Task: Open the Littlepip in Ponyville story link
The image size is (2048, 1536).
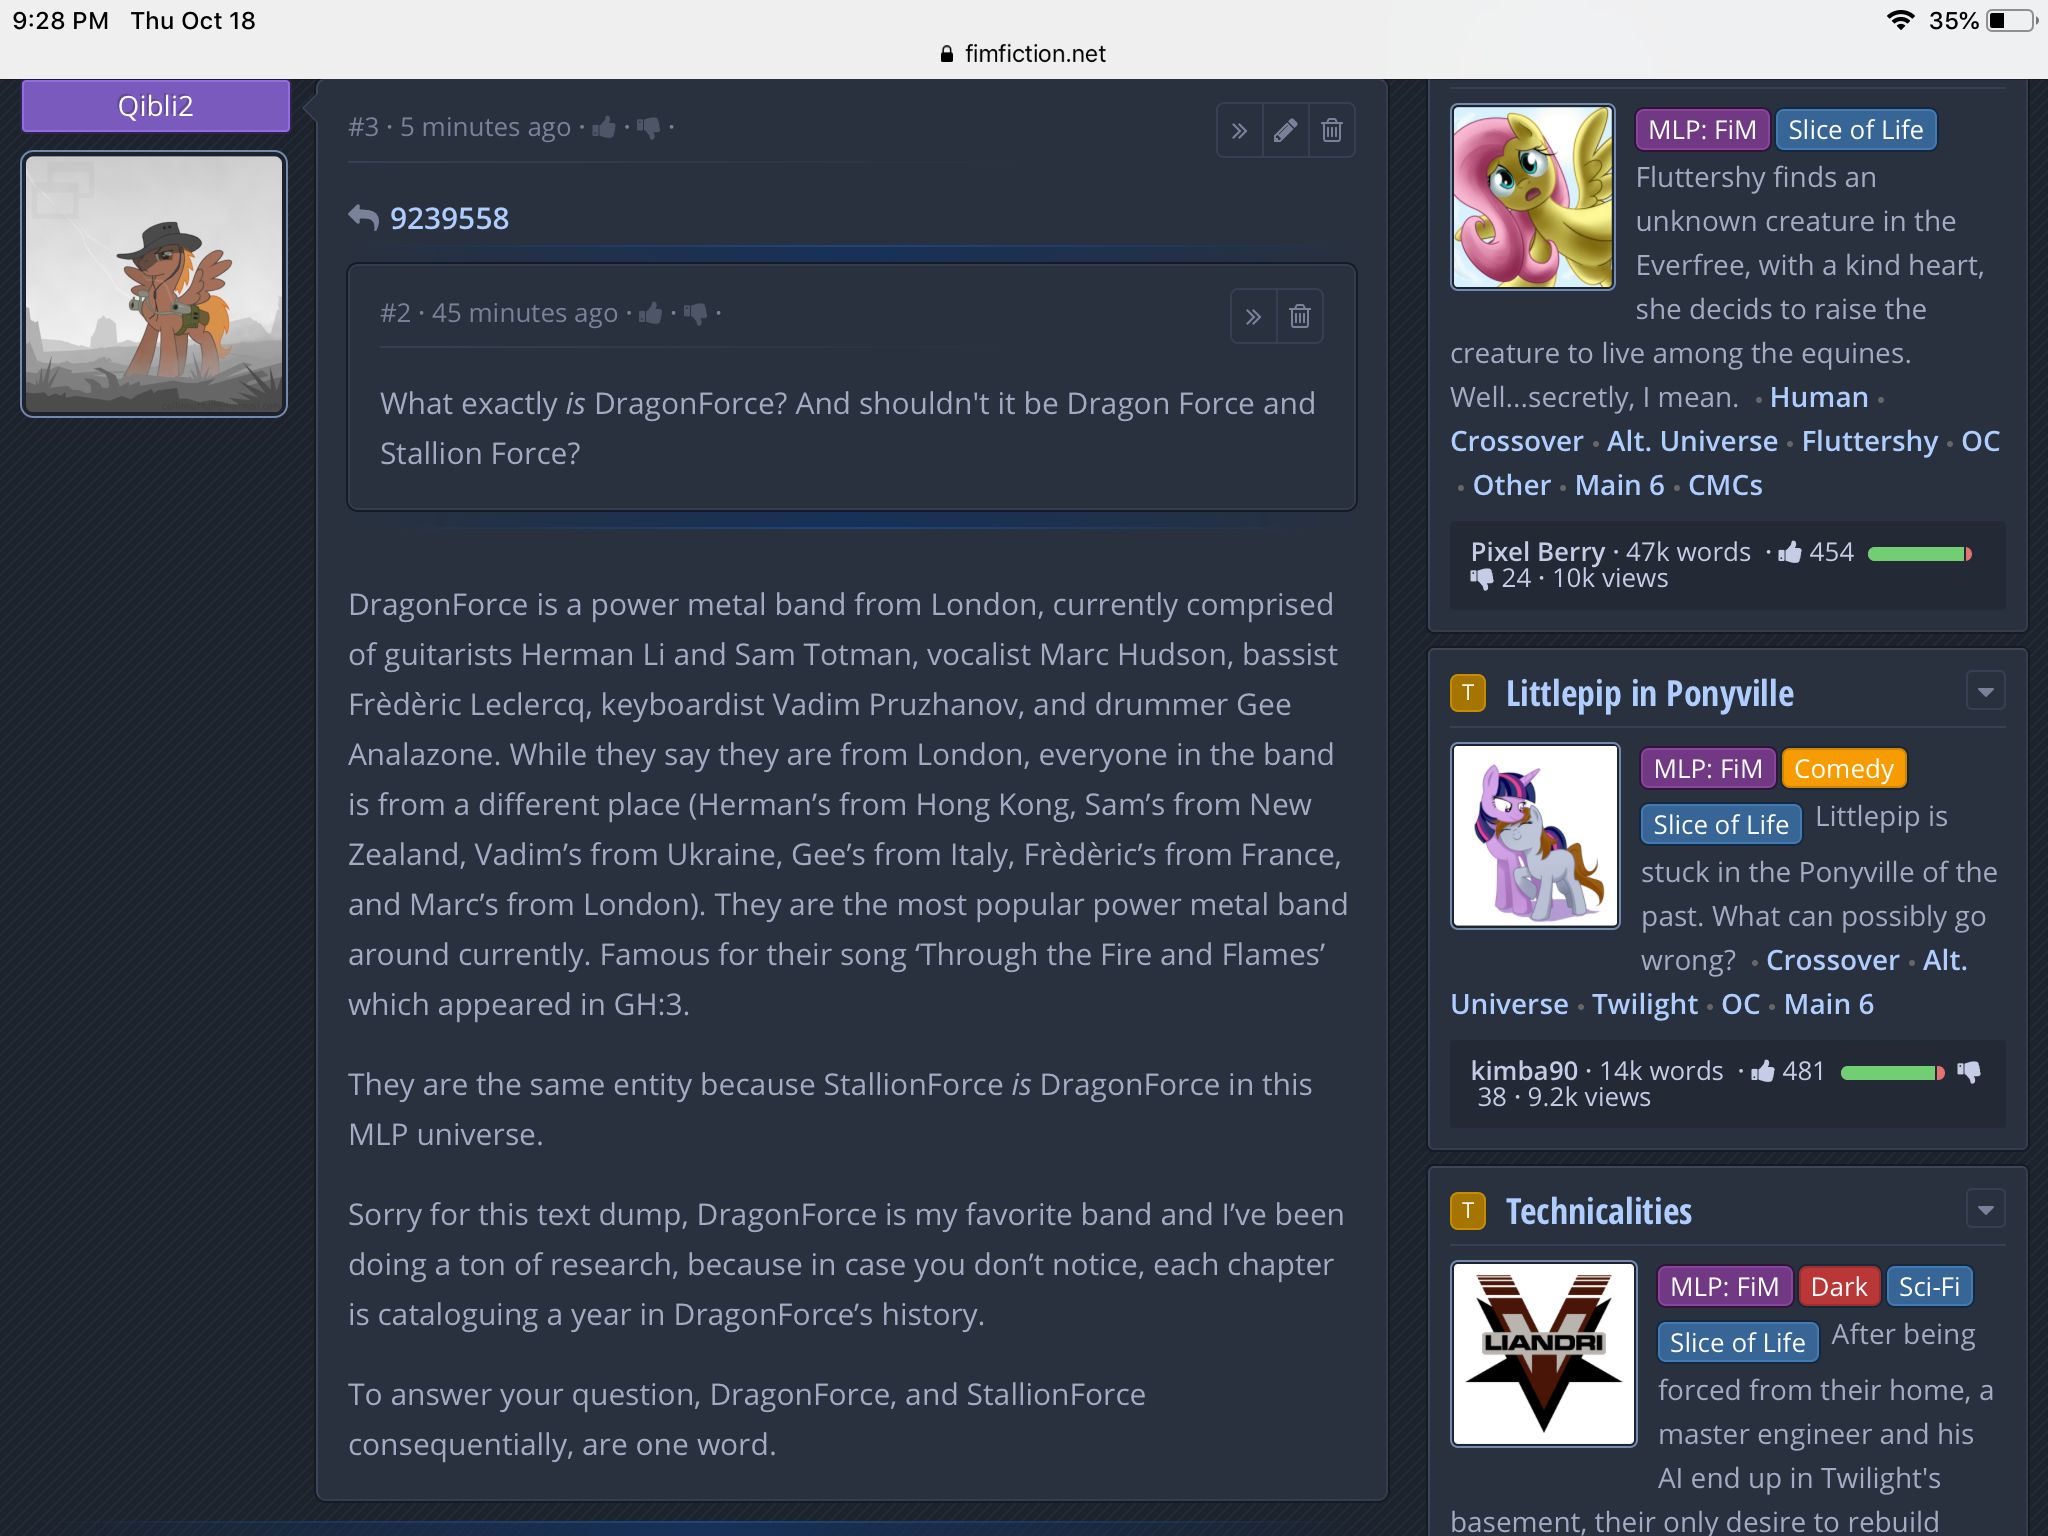Action: [1649, 693]
